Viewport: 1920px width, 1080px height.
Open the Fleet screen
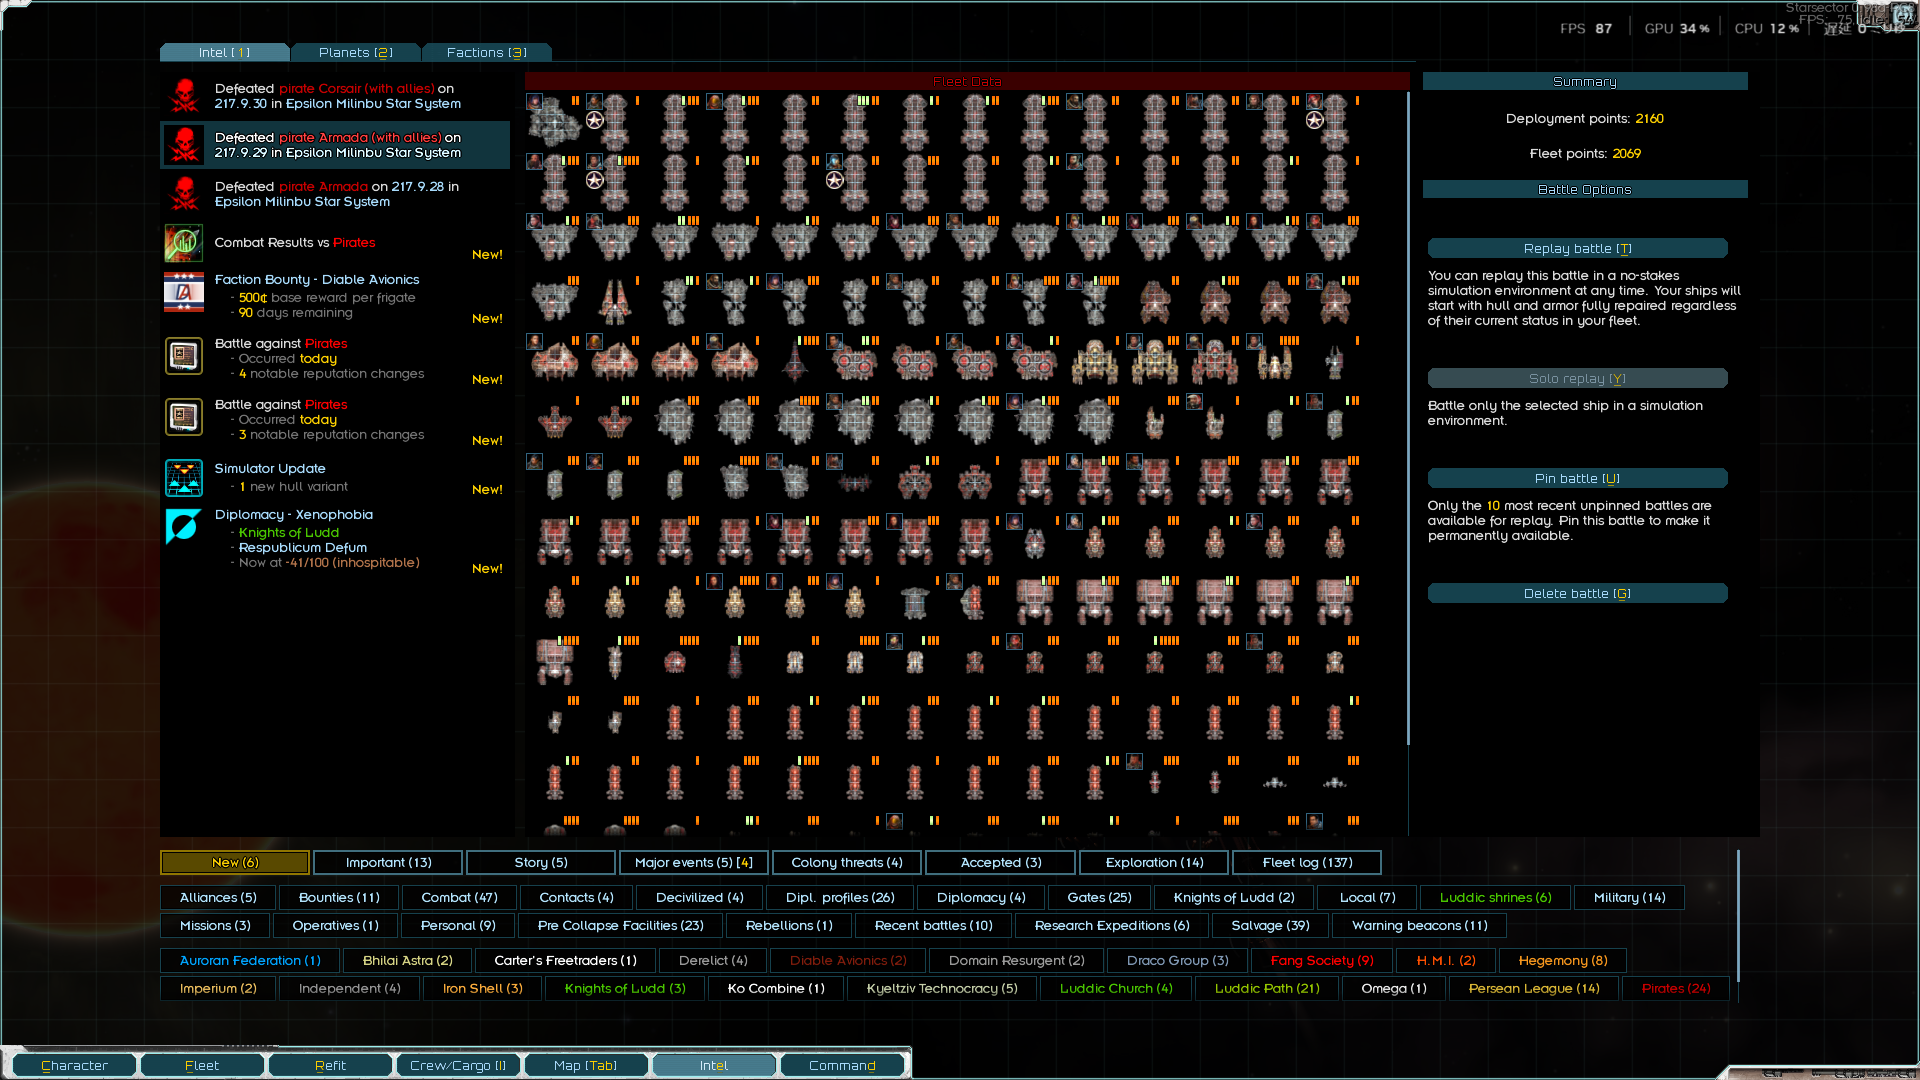[x=201, y=1065]
